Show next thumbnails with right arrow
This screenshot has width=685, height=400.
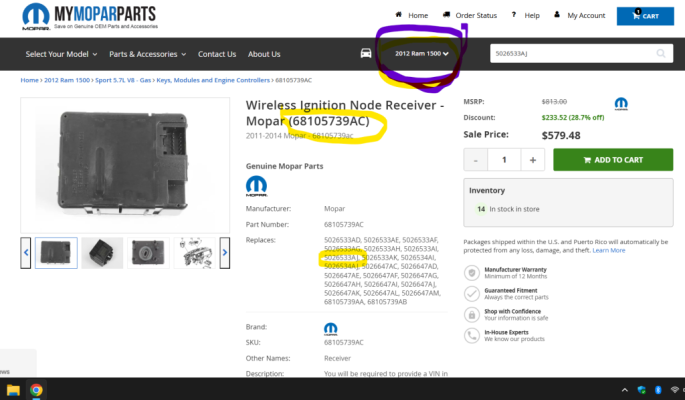pos(225,252)
